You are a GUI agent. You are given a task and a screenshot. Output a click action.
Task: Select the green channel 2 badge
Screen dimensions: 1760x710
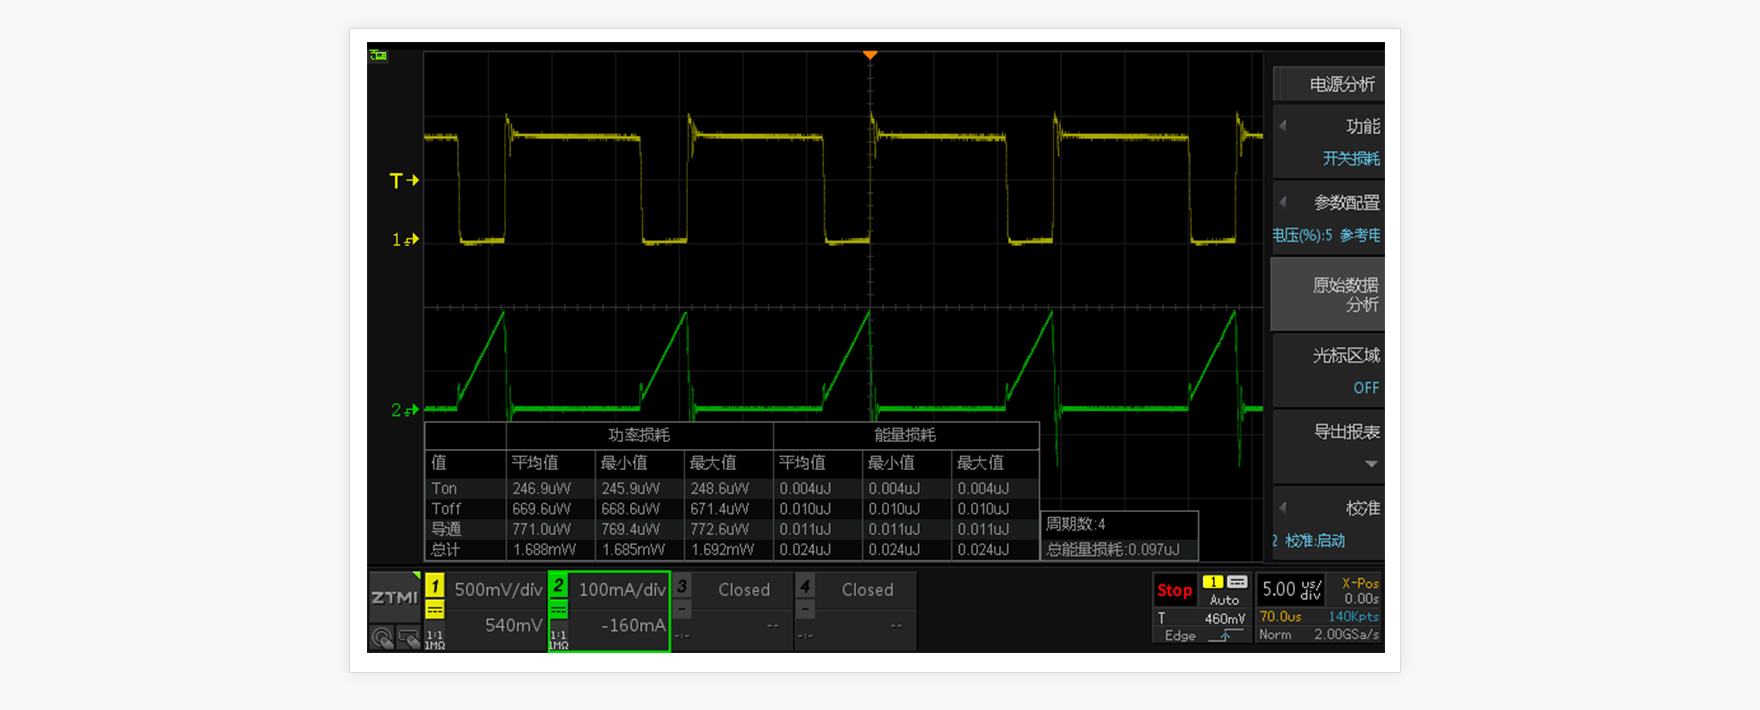[x=559, y=585]
